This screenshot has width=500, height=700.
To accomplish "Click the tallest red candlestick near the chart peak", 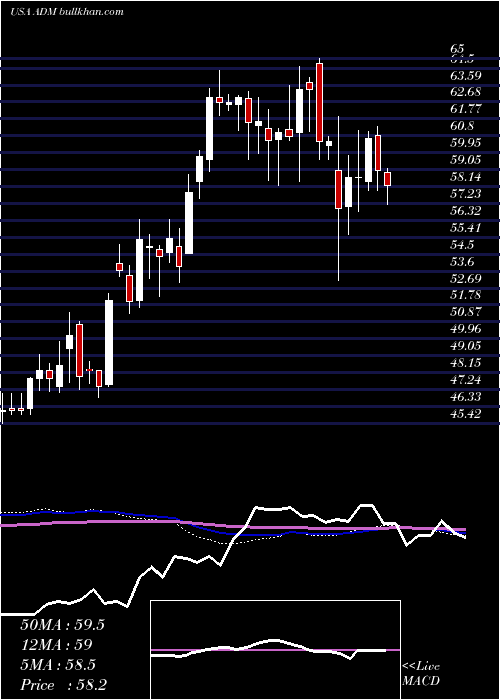I will [319, 102].
